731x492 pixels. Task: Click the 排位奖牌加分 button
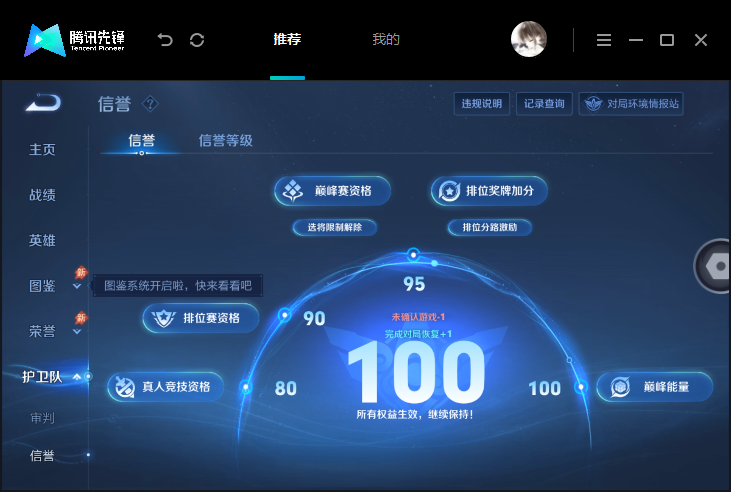tap(489, 191)
